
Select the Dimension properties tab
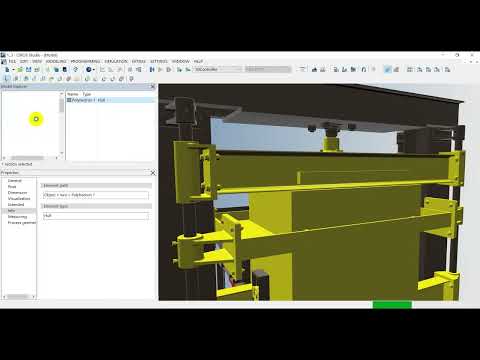[x=17, y=193]
